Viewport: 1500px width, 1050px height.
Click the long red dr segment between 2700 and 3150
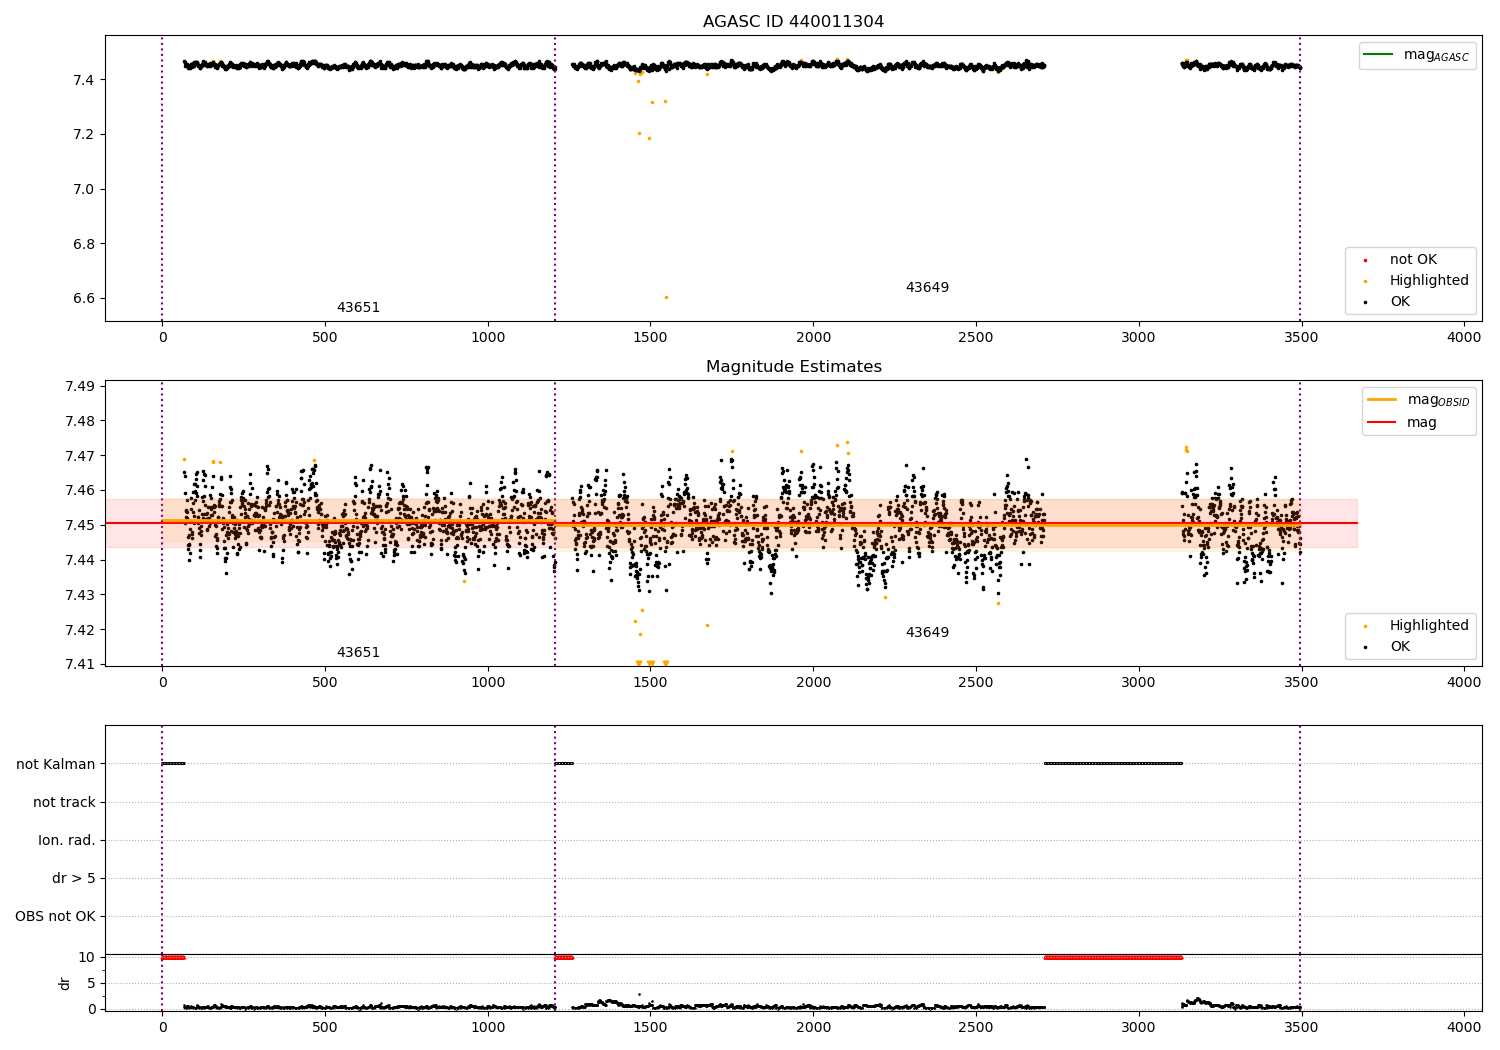click(x=1113, y=958)
